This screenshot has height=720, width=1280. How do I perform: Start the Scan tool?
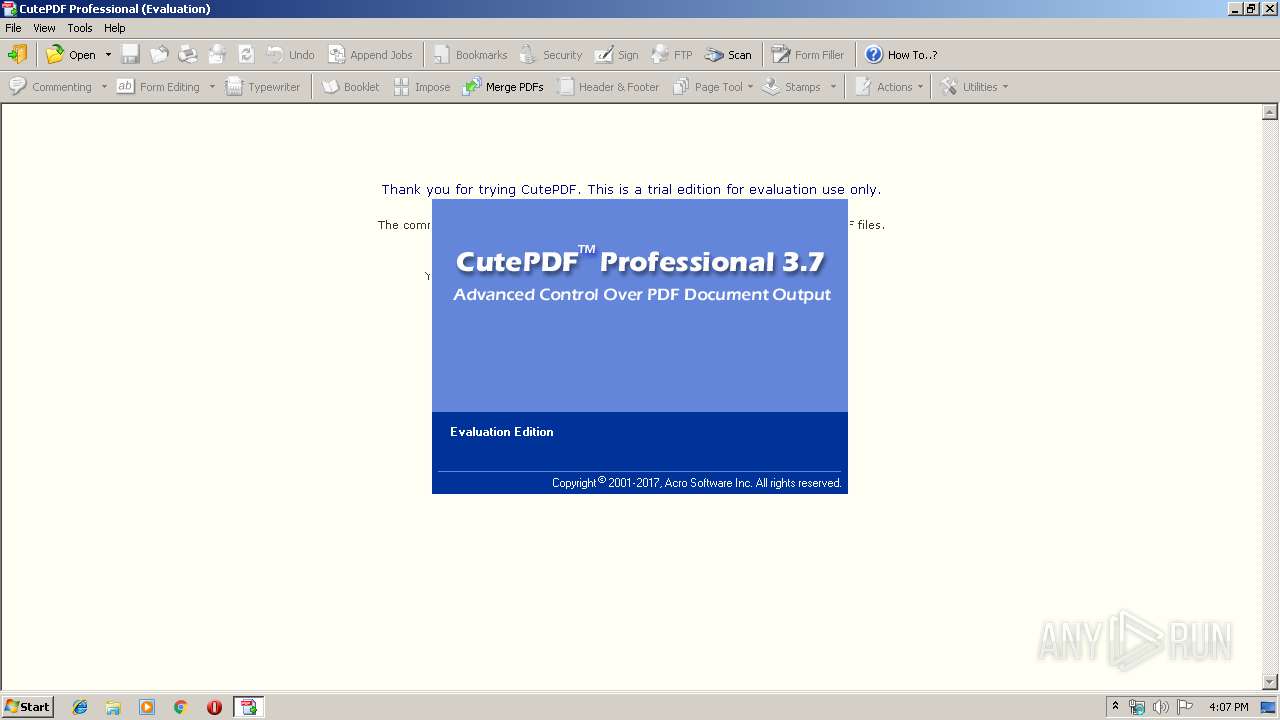(x=728, y=55)
